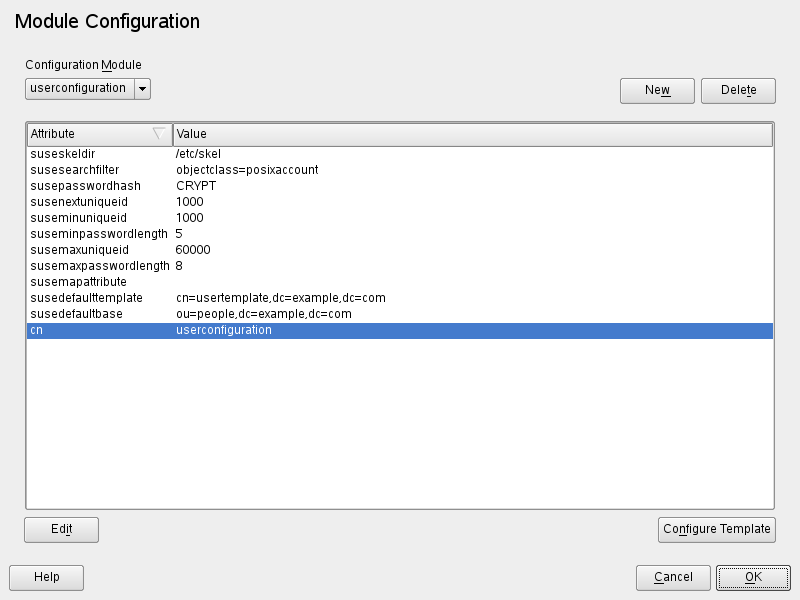Image resolution: width=800 pixels, height=600 pixels.
Task: Open Configure Template
Action: pos(716,529)
